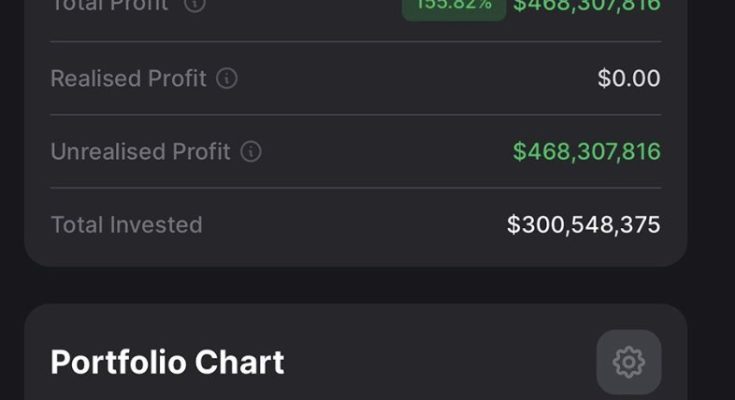This screenshot has width=735, height=400.
Task: Select the Total Invested label
Action: [x=126, y=225]
